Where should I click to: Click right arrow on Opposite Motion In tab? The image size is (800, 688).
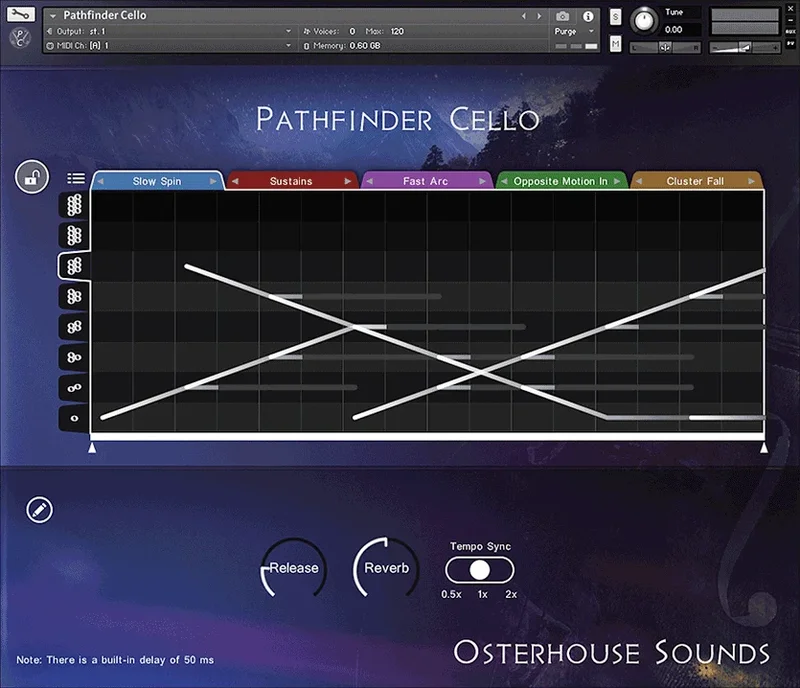point(617,181)
